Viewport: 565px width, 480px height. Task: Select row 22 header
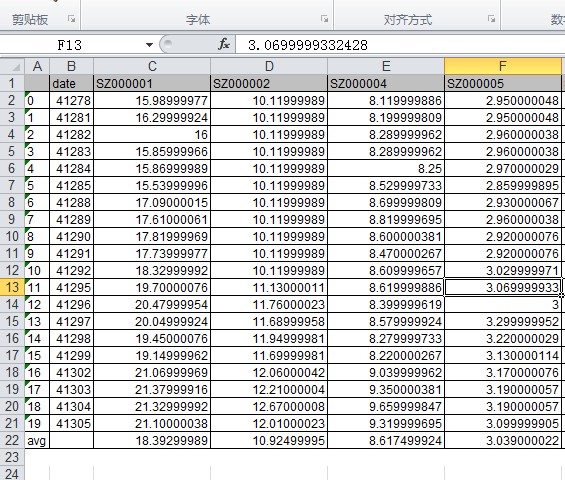12,440
